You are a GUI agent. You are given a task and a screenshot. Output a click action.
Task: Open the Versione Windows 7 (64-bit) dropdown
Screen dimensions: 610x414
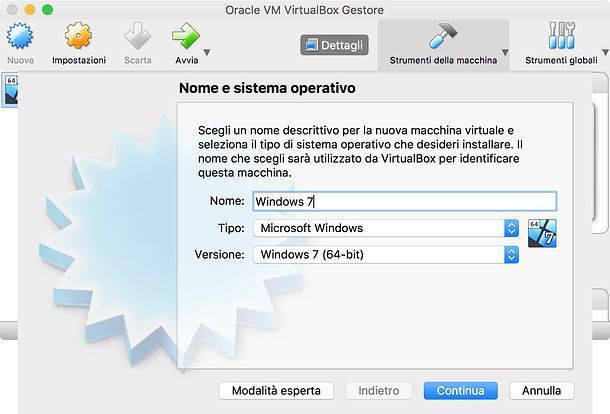point(386,254)
